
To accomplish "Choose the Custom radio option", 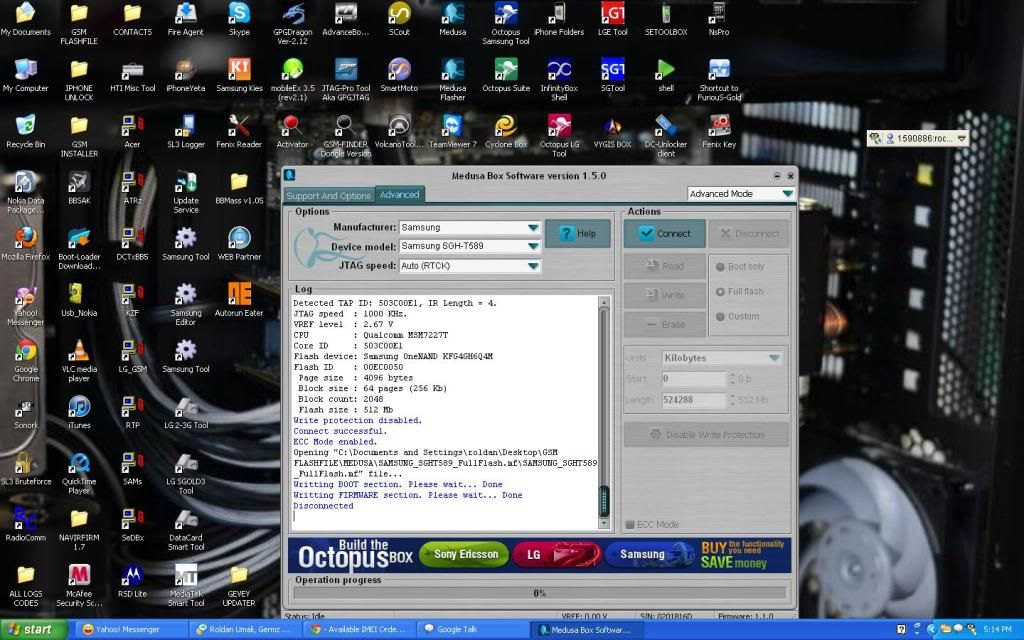I will pyautogui.click(x=737, y=316).
